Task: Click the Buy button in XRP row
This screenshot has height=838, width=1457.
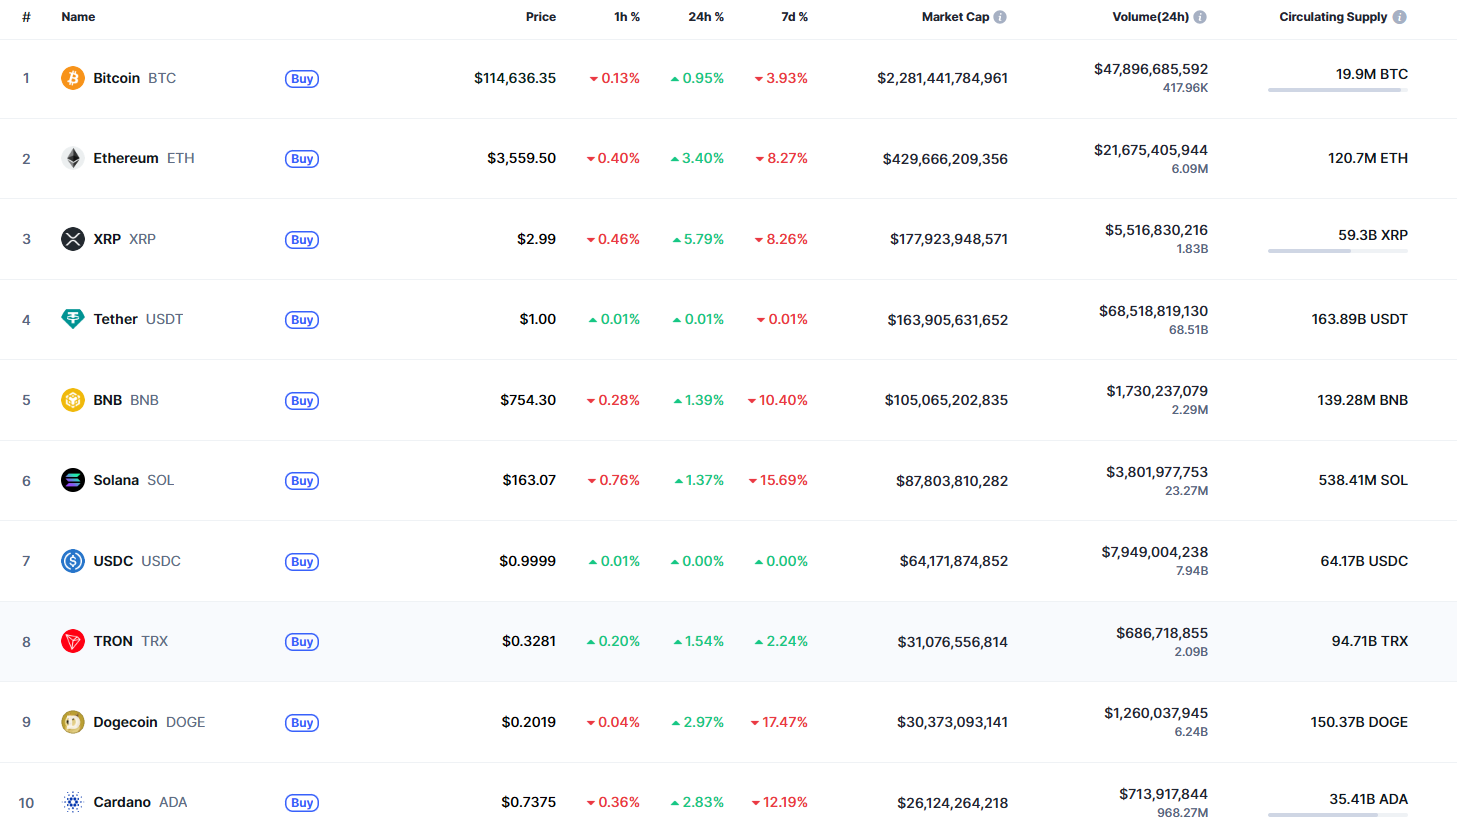Action: (x=302, y=240)
